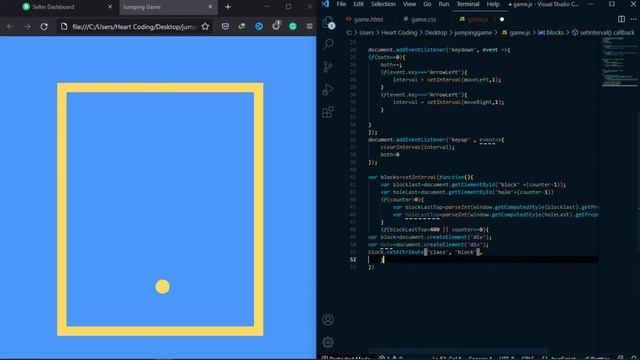640x360 pixels.
Task: Open the Search view in VS Code
Action: click(328, 44)
